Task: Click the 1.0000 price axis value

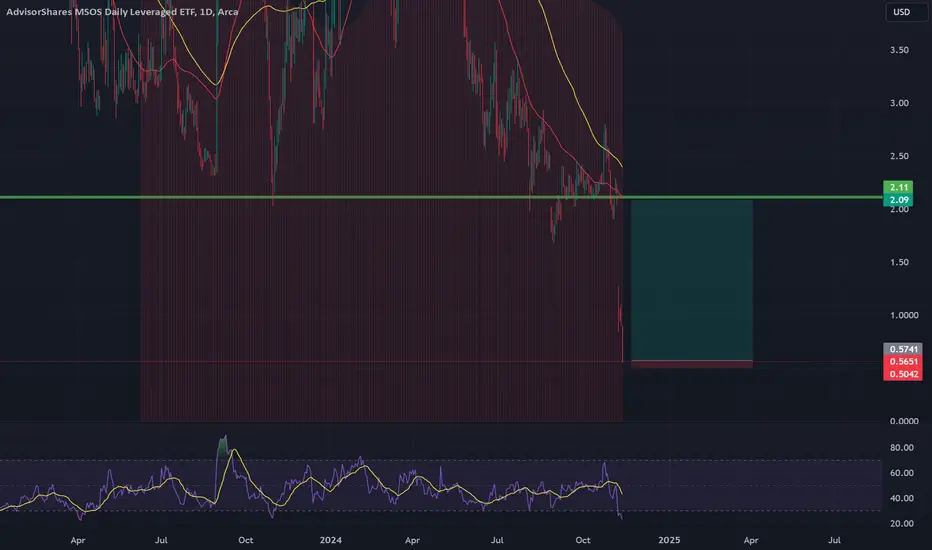Action: (x=903, y=315)
